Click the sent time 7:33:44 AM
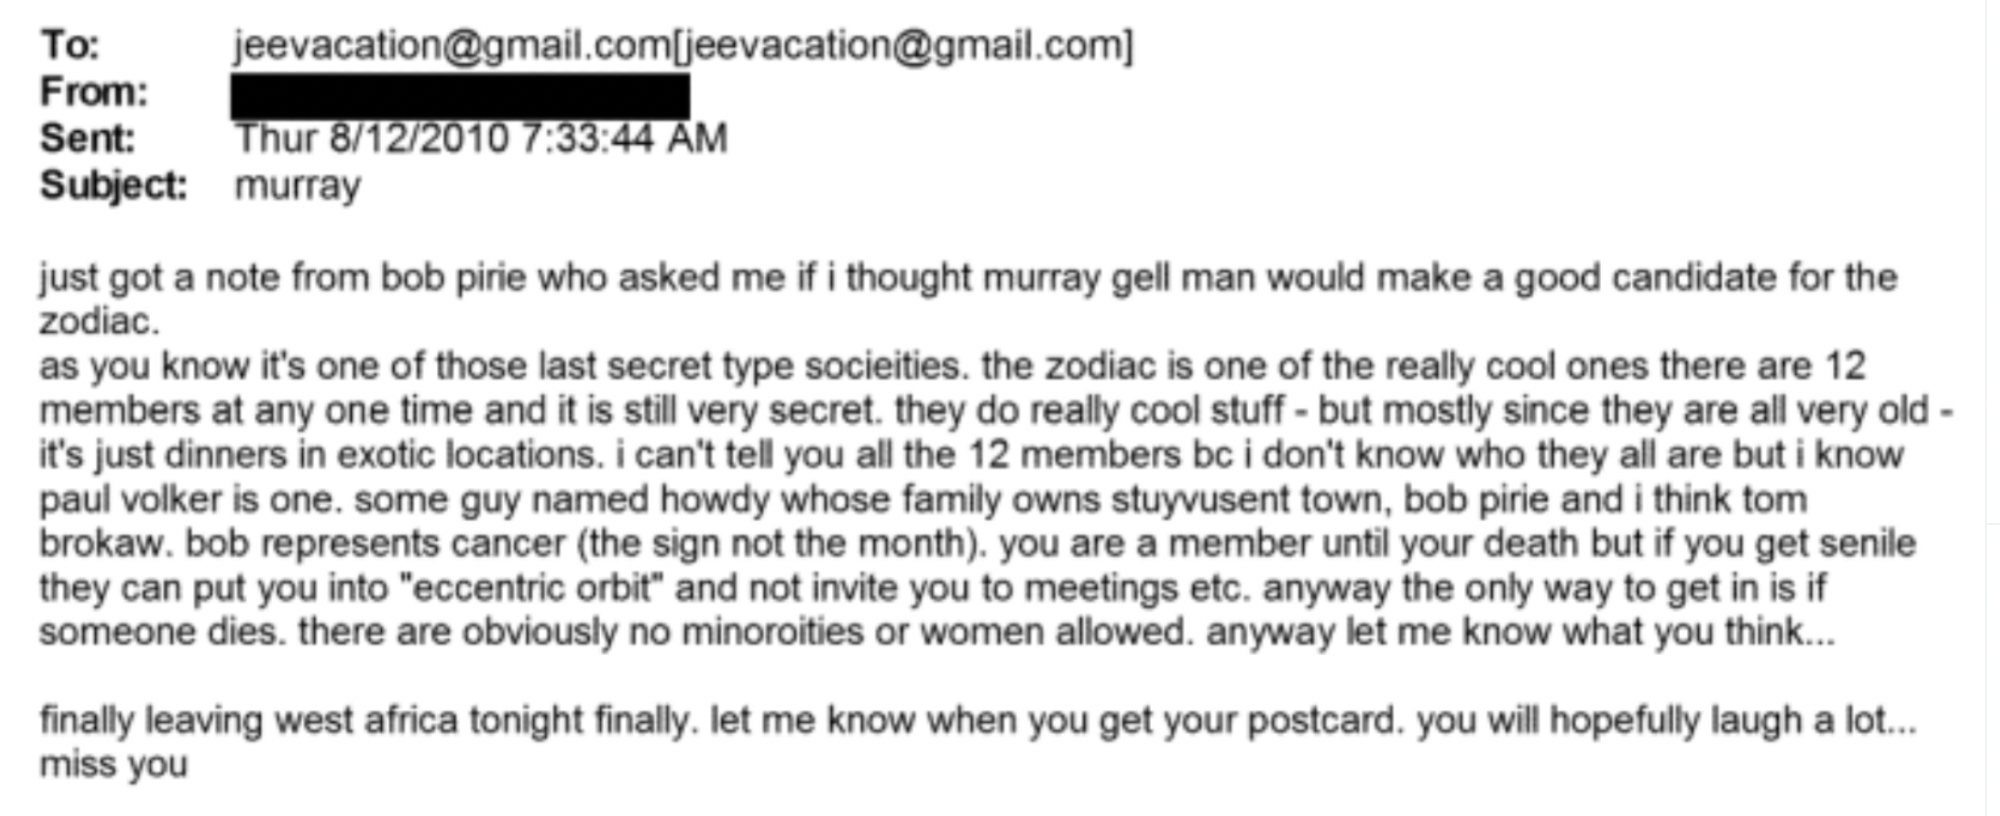This screenshot has height=816, width=2000. click(624, 138)
